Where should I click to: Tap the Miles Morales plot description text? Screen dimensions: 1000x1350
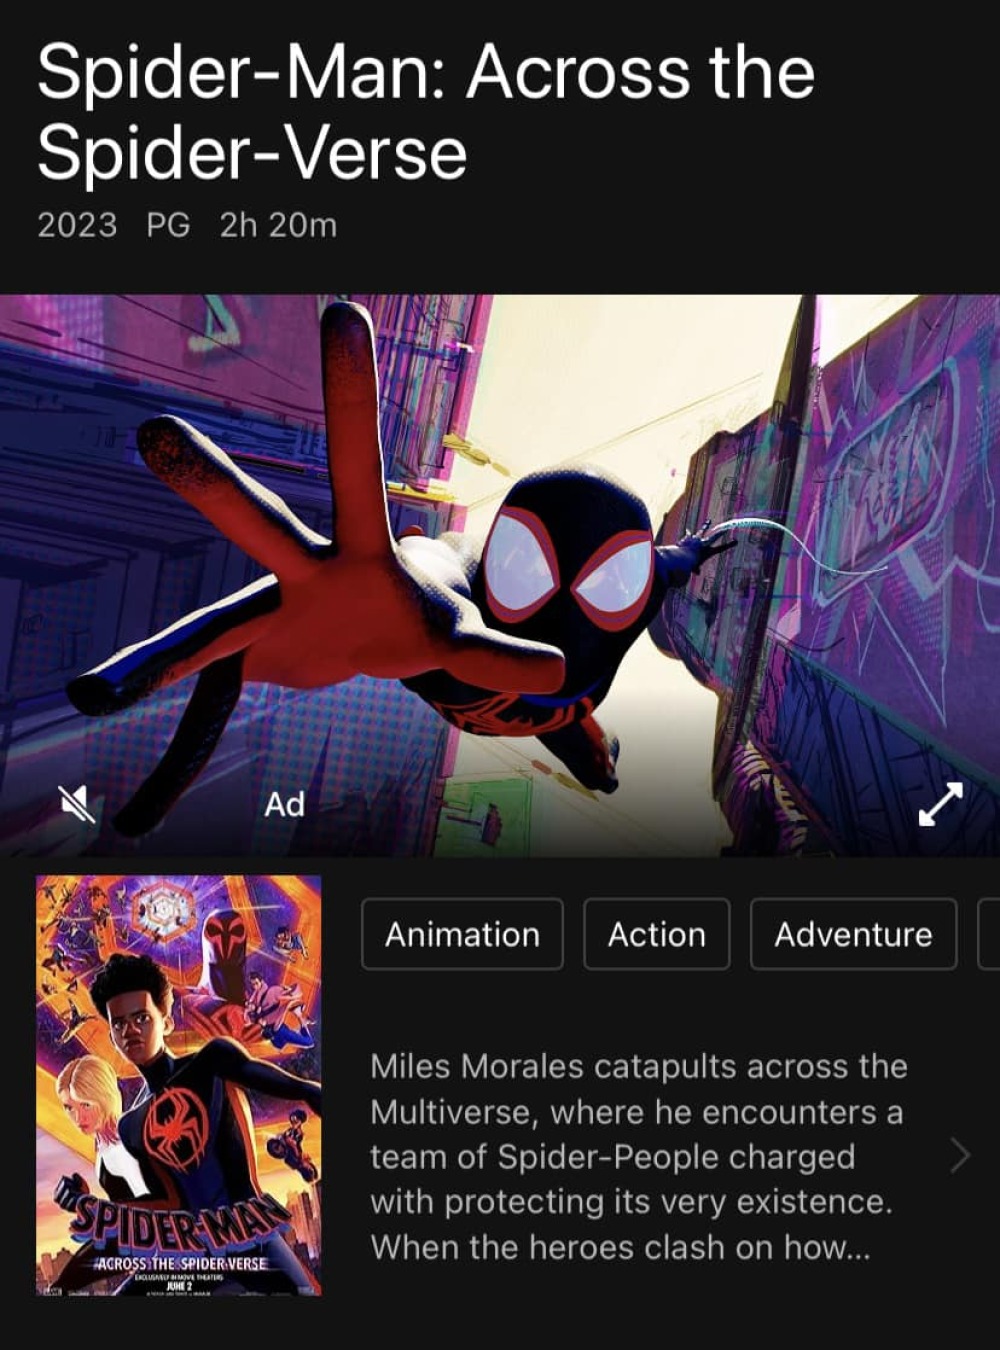pos(638,1156)
